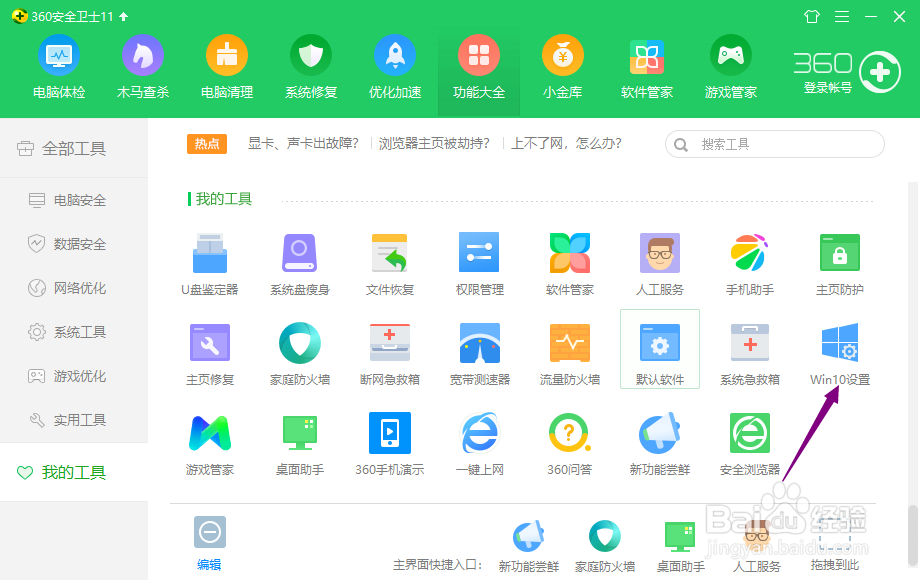The image size is (920, 580).
Task: Launch 软件管家 tool in 我的工具 grid
Action: click(570, 264)
